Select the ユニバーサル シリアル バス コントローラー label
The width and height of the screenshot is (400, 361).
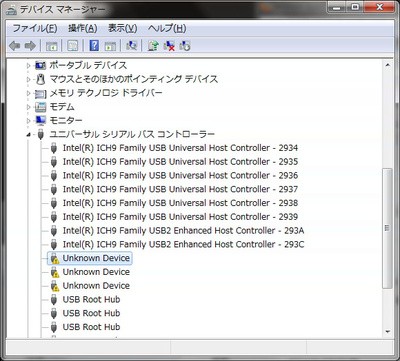click(132, 134)
